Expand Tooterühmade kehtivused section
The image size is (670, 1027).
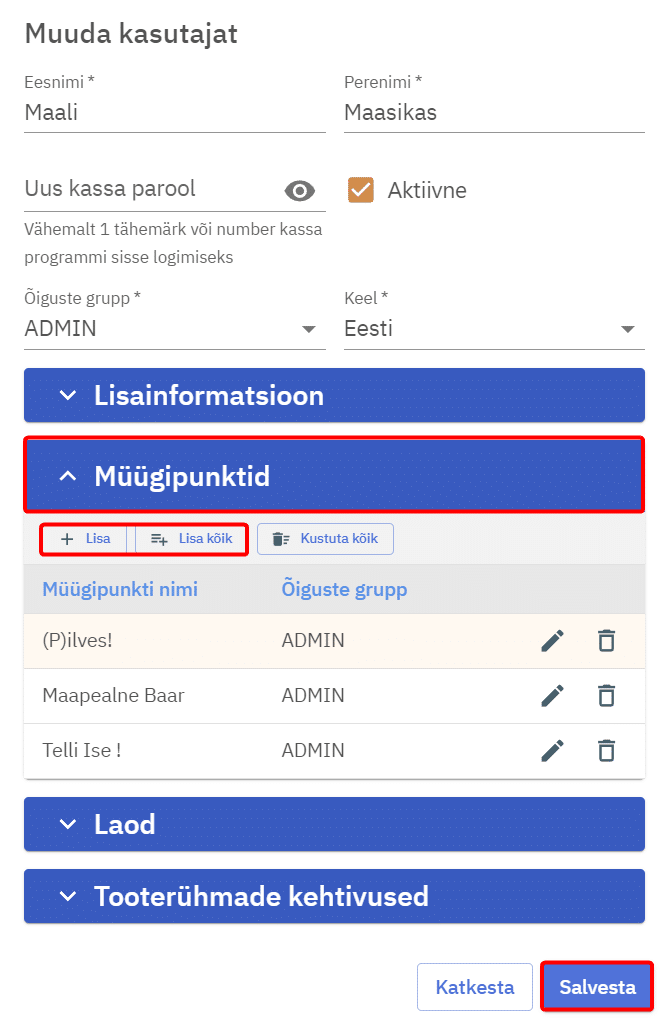[x=334, y=896]
